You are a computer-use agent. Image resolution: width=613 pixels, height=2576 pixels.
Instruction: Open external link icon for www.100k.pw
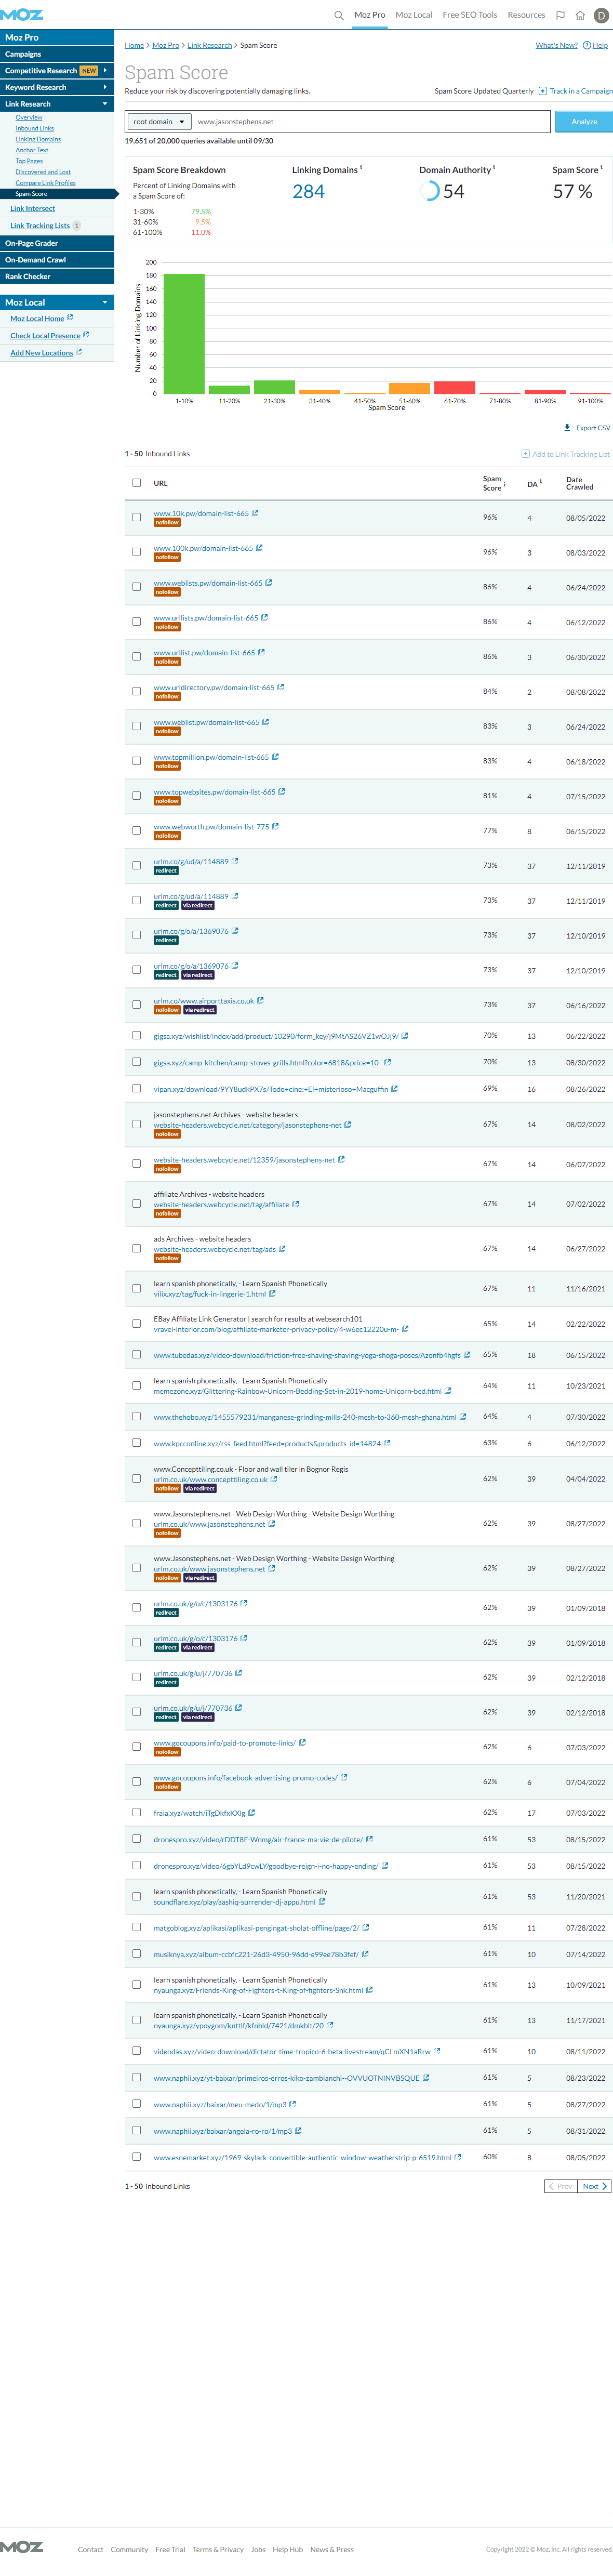pos(259,548)
